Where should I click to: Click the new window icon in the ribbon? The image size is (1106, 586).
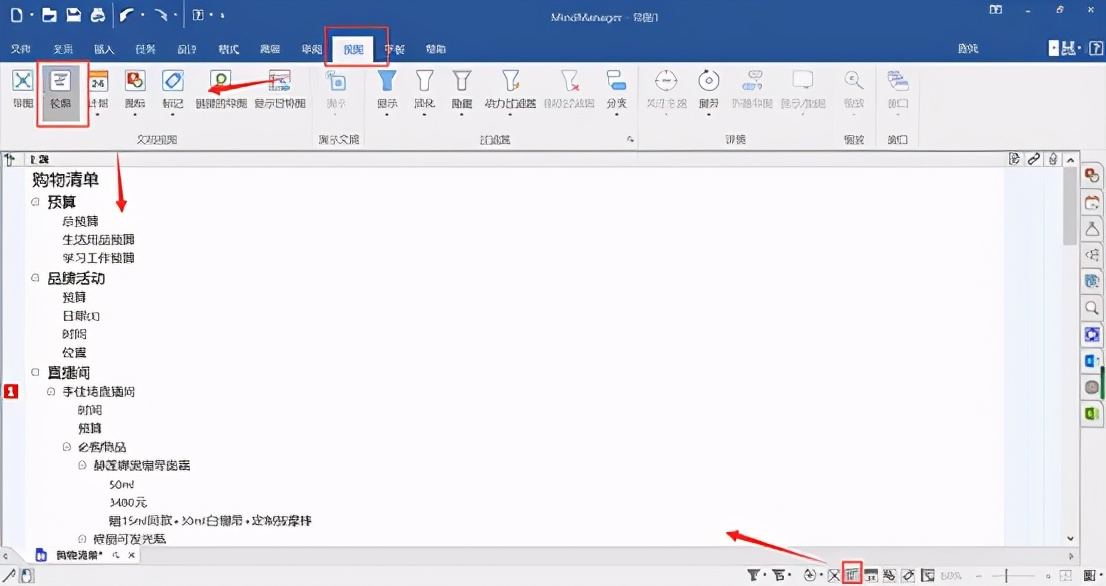point(897,82)
